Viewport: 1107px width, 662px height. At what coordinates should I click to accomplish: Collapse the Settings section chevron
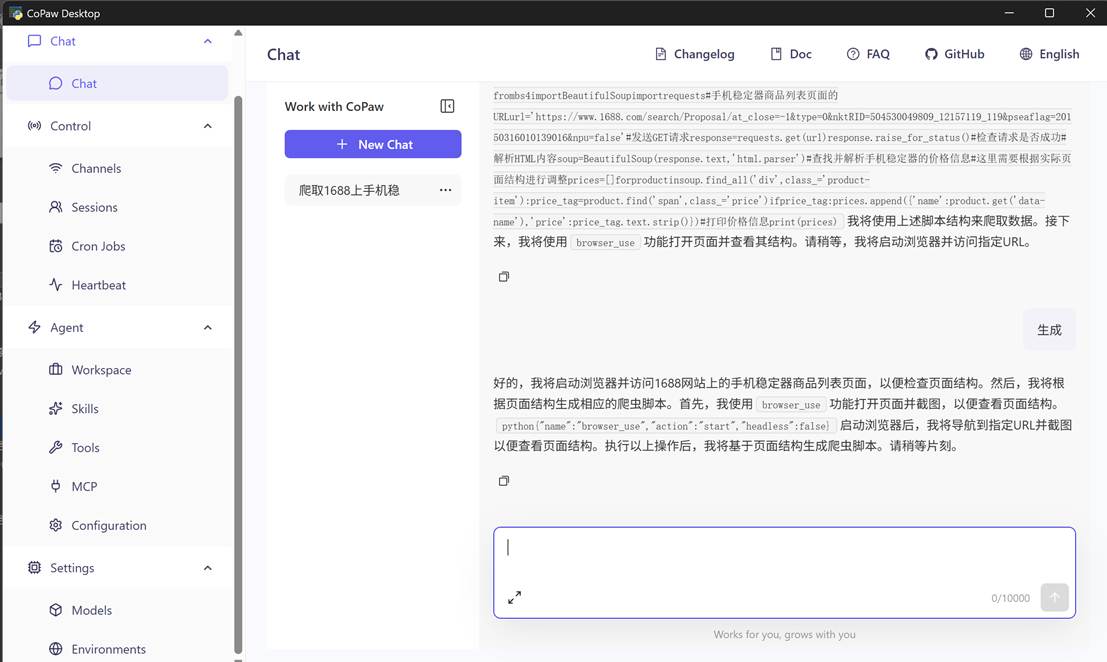(208, 567)
